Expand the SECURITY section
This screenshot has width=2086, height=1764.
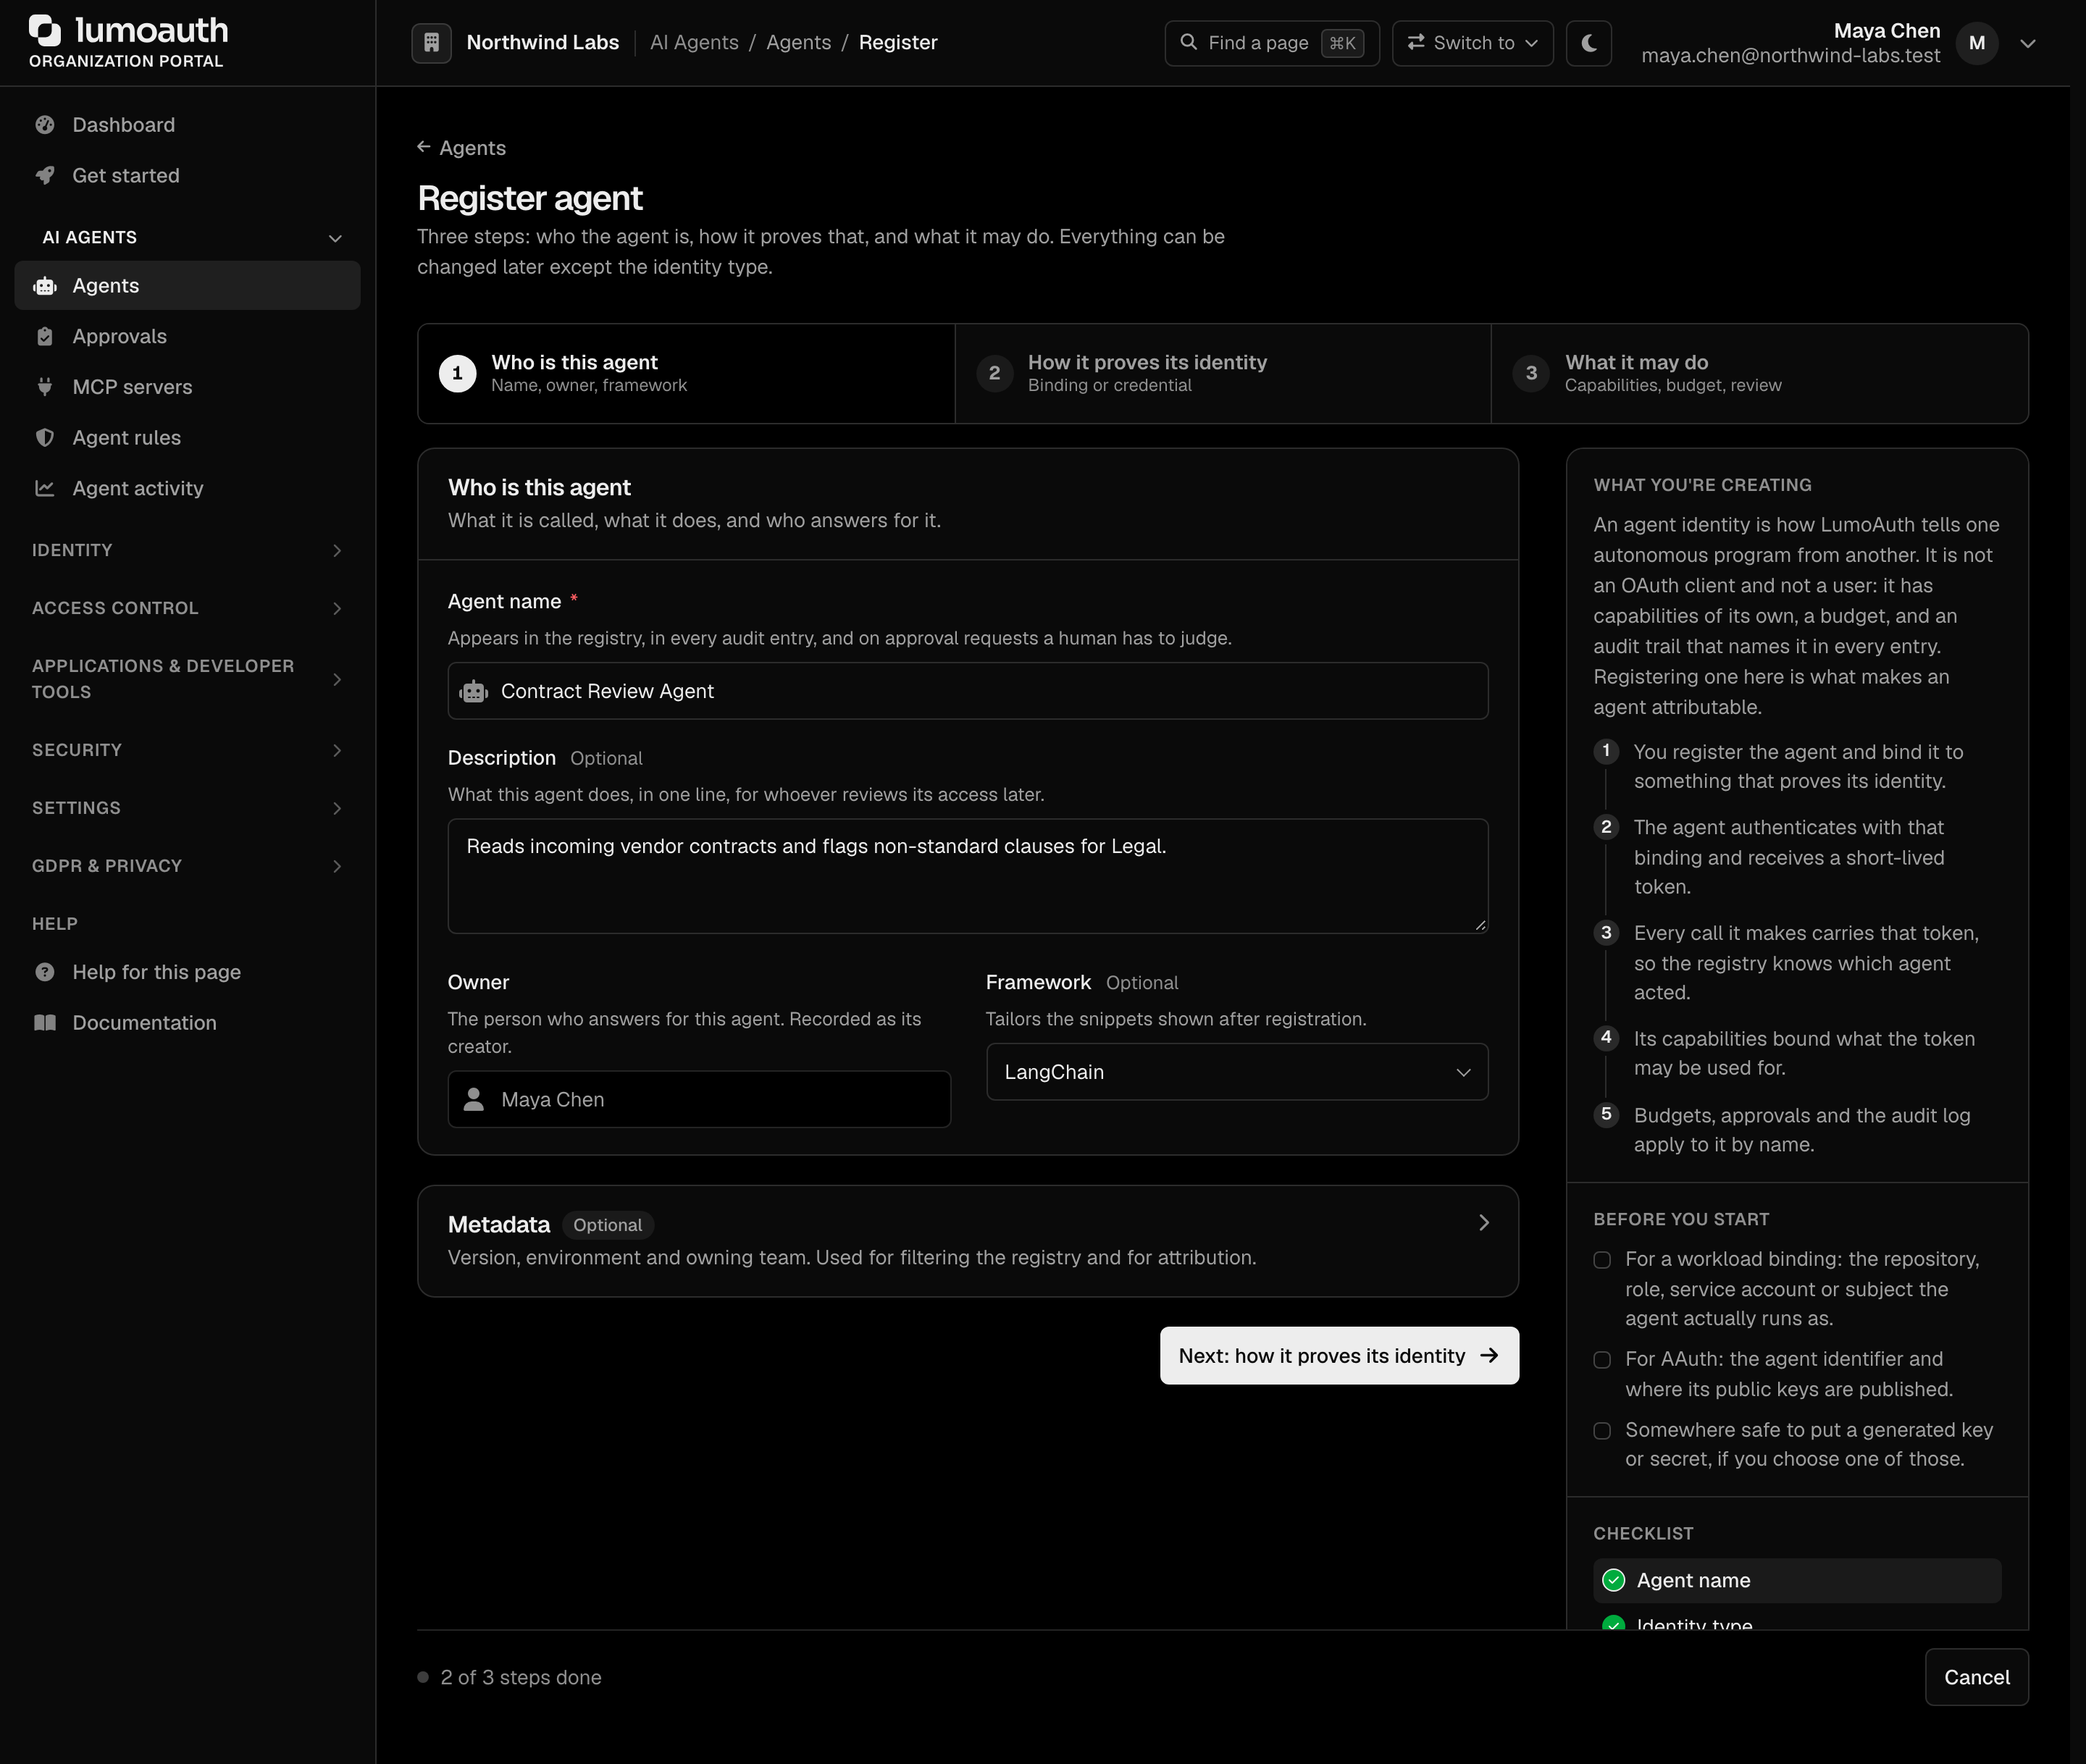[187, 750]
